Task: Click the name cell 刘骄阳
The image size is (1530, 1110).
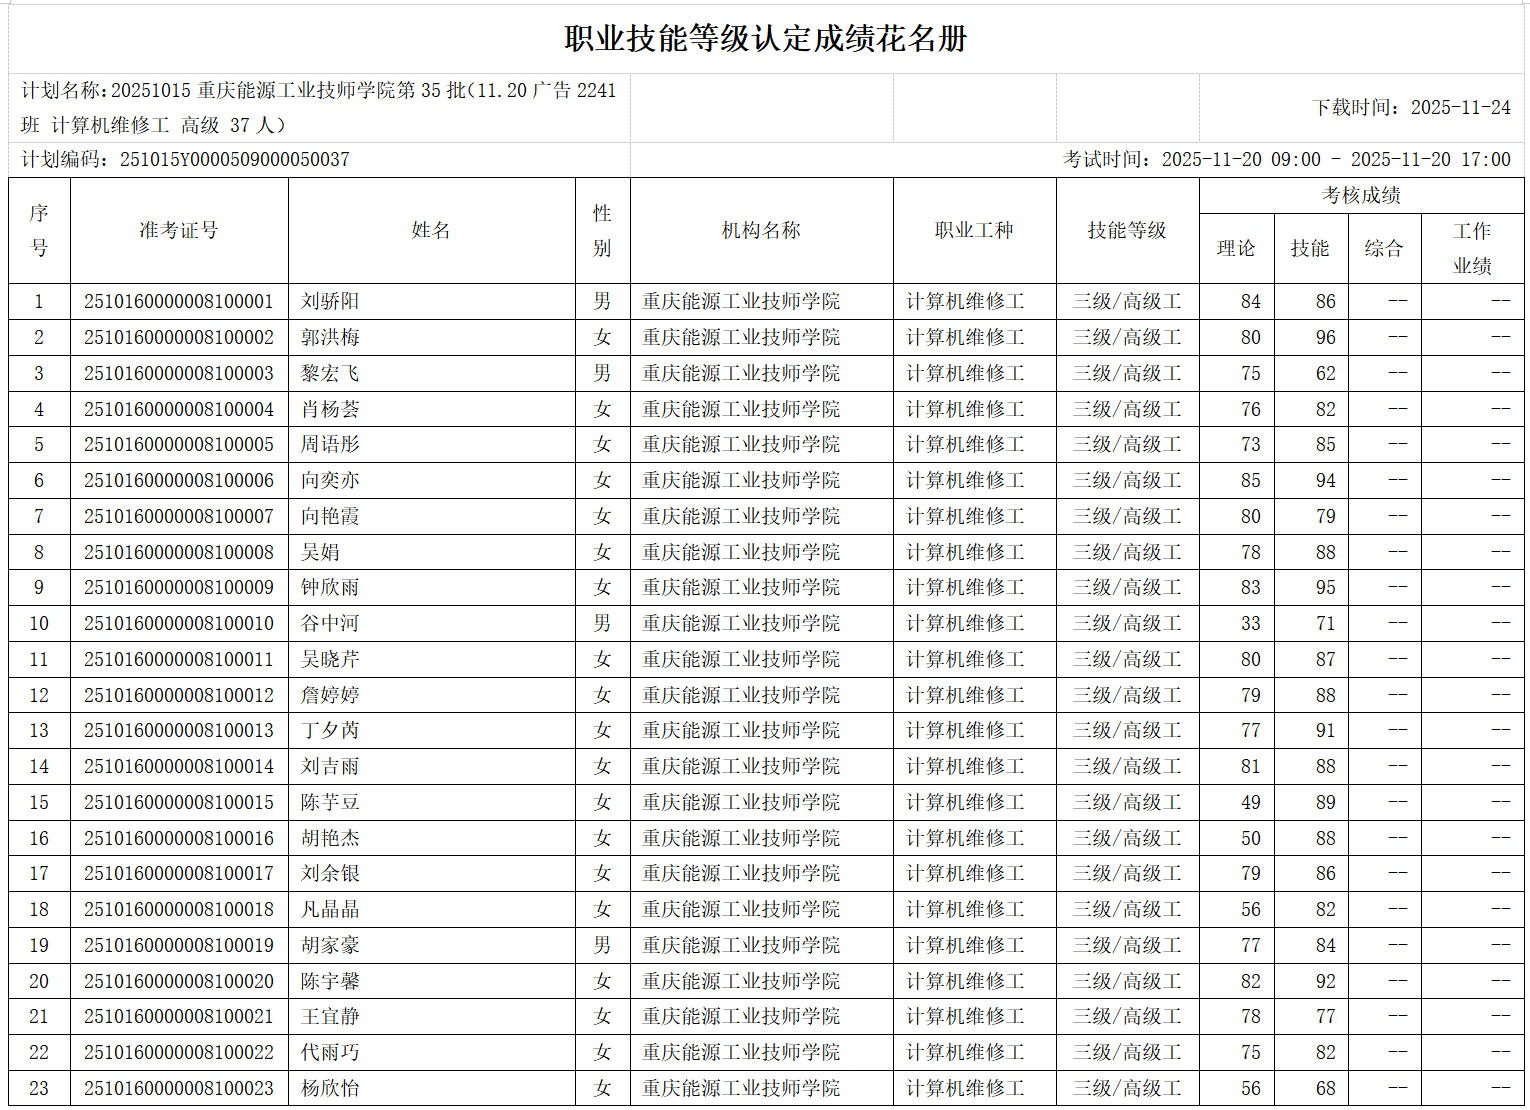Action: (330, 302)
